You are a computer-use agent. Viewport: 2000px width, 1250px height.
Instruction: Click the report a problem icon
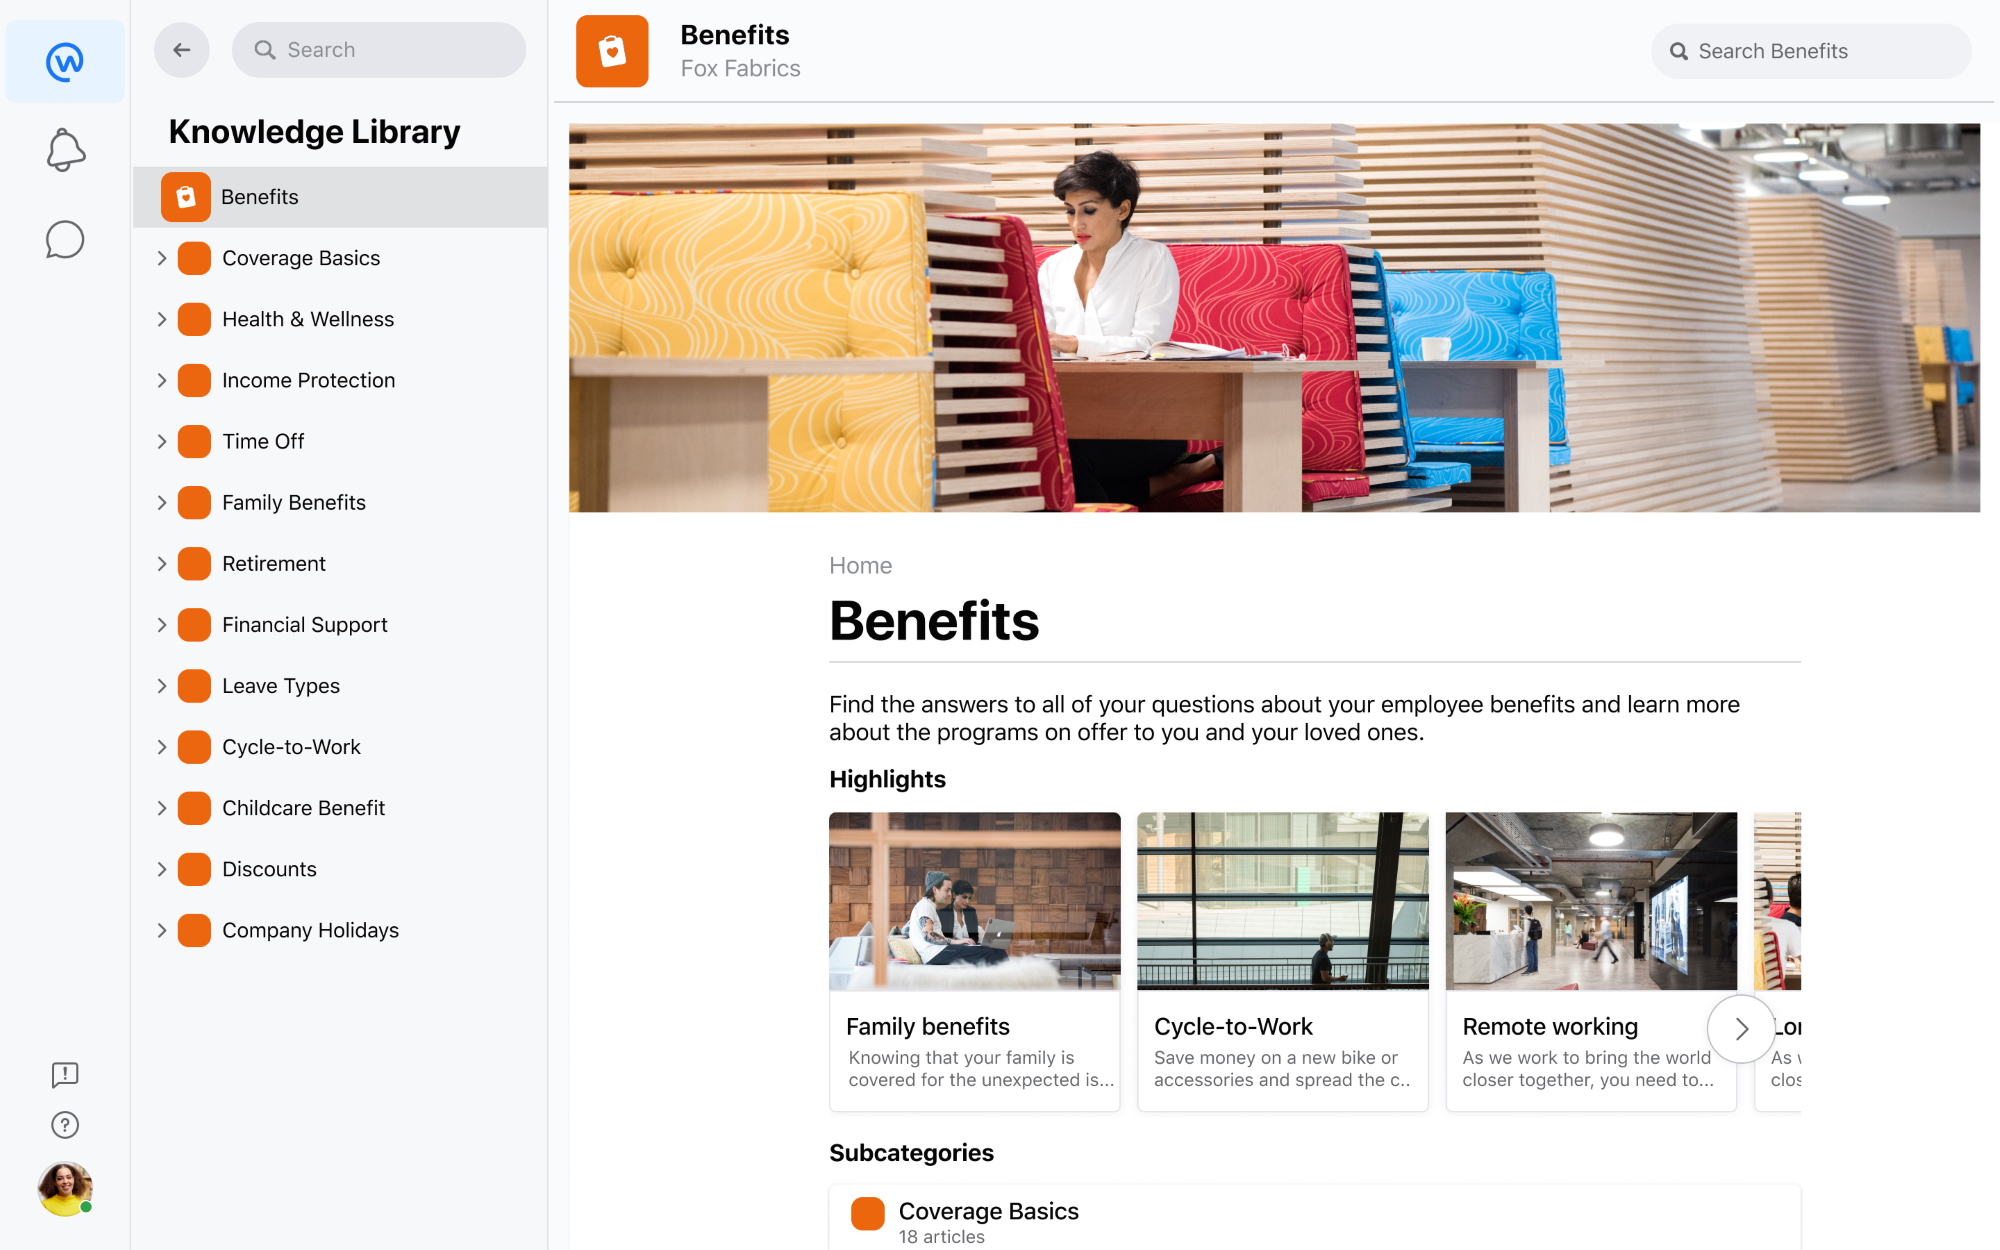point(64,1075)
